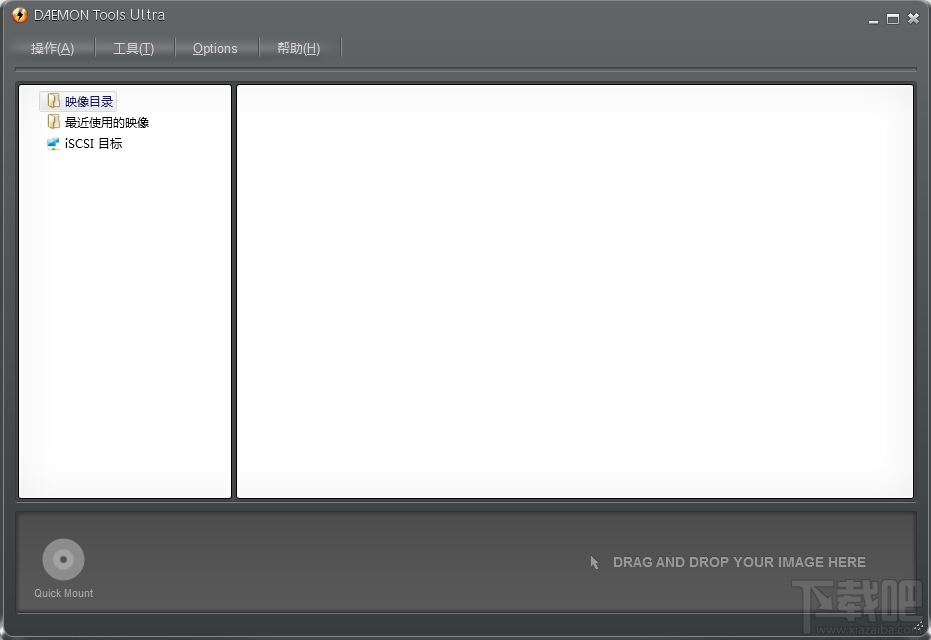Click the Quick Mount label
Viewport: 931px width, 640px height.
(64, 593)
